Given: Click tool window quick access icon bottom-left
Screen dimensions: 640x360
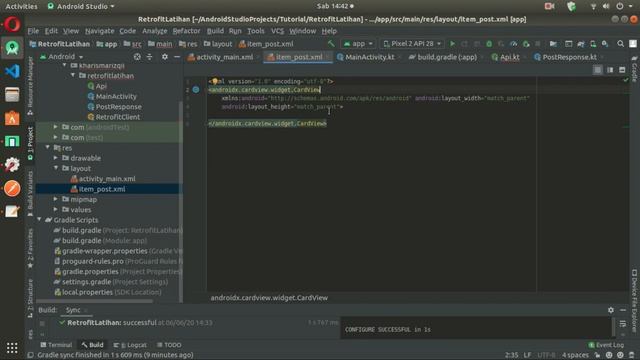Looking at the screenshot, I should 30,355.
